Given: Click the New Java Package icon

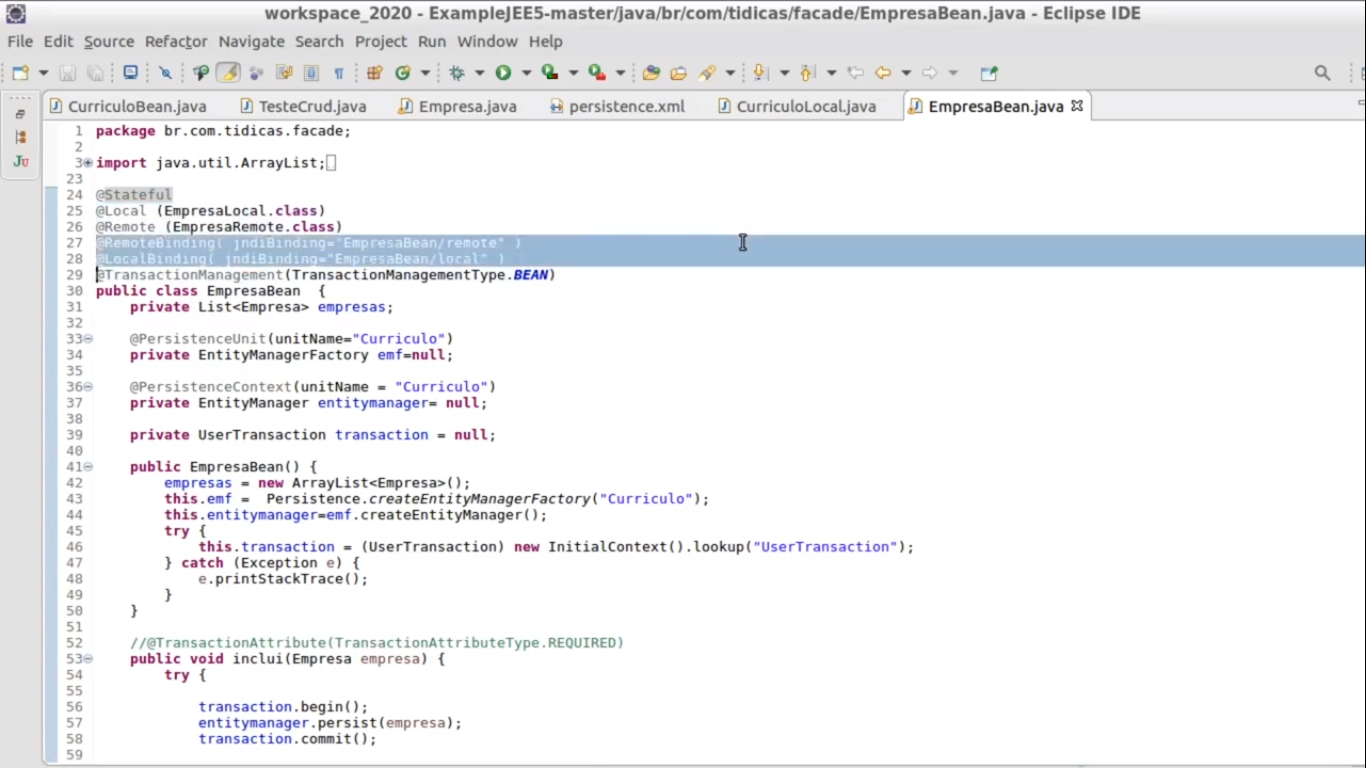Looking at the screenshot, I should (375, 73).
